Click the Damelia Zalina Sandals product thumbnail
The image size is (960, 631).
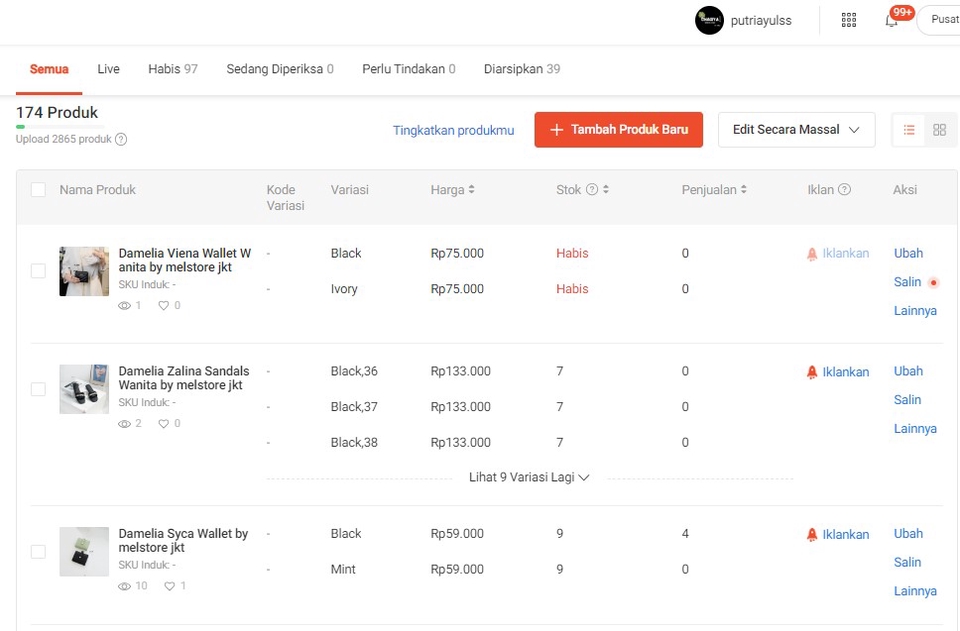tap(83, 389)
